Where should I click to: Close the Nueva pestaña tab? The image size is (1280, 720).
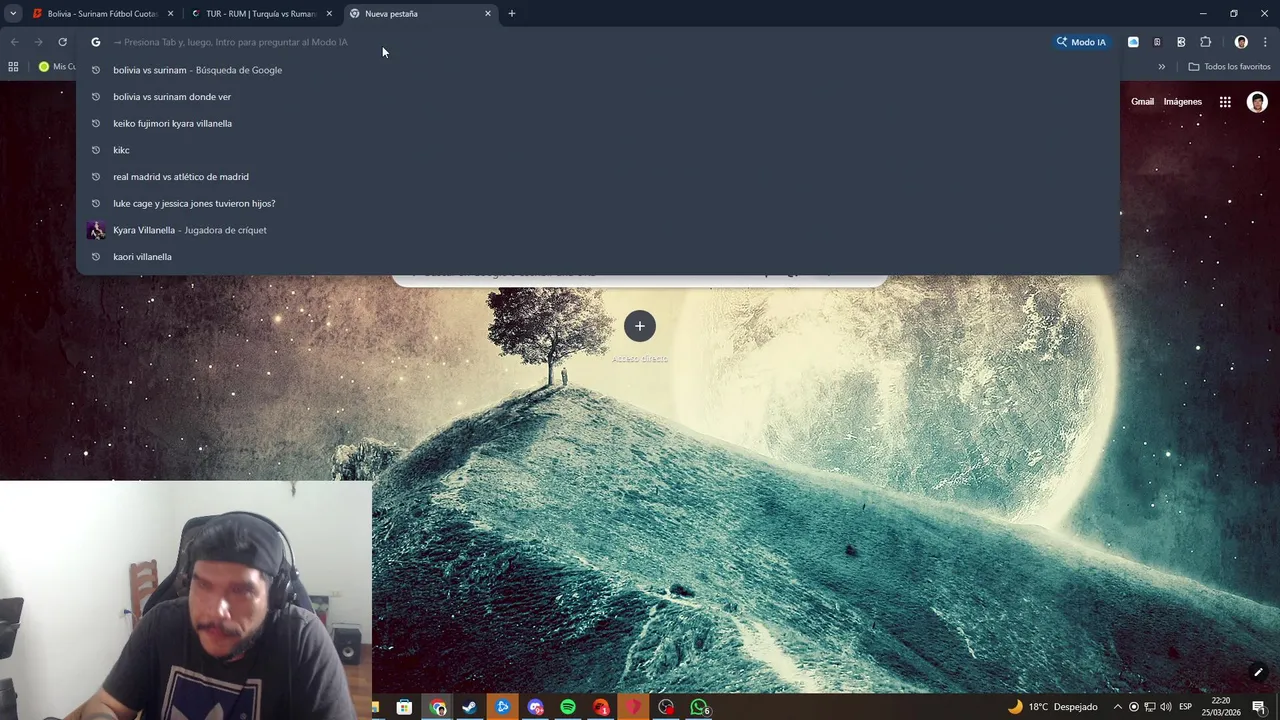point(488,14)
